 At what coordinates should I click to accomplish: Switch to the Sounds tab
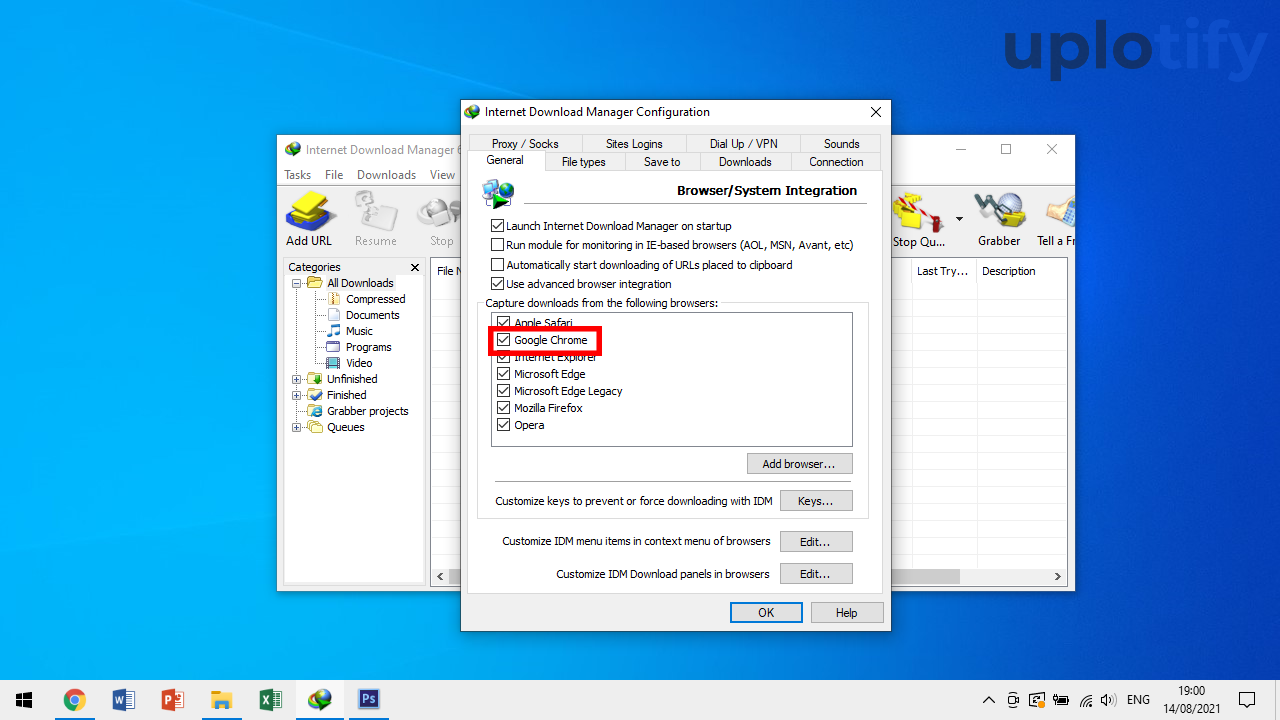[x=841, y=144]
